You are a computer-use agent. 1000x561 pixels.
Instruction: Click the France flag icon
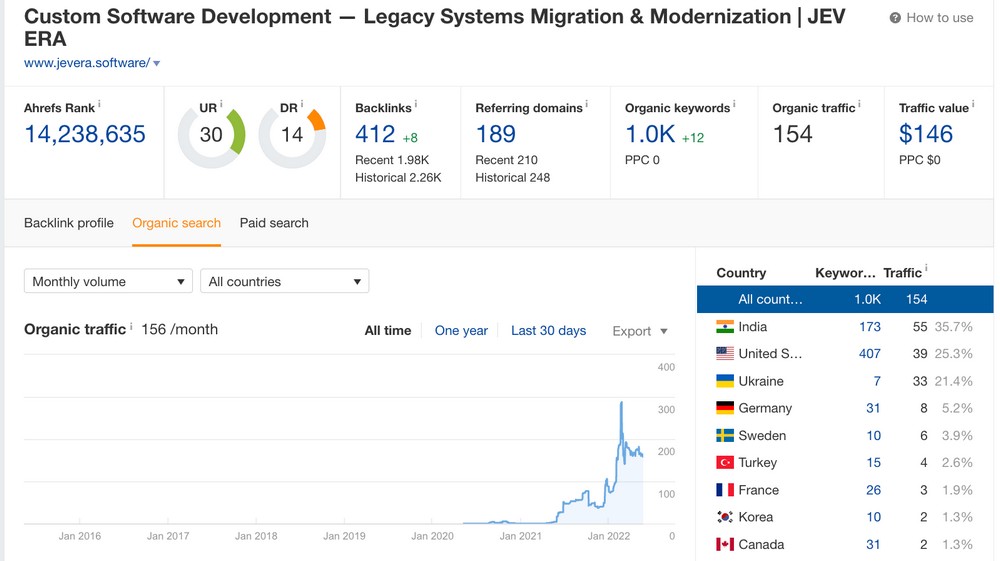coord(725,490)
